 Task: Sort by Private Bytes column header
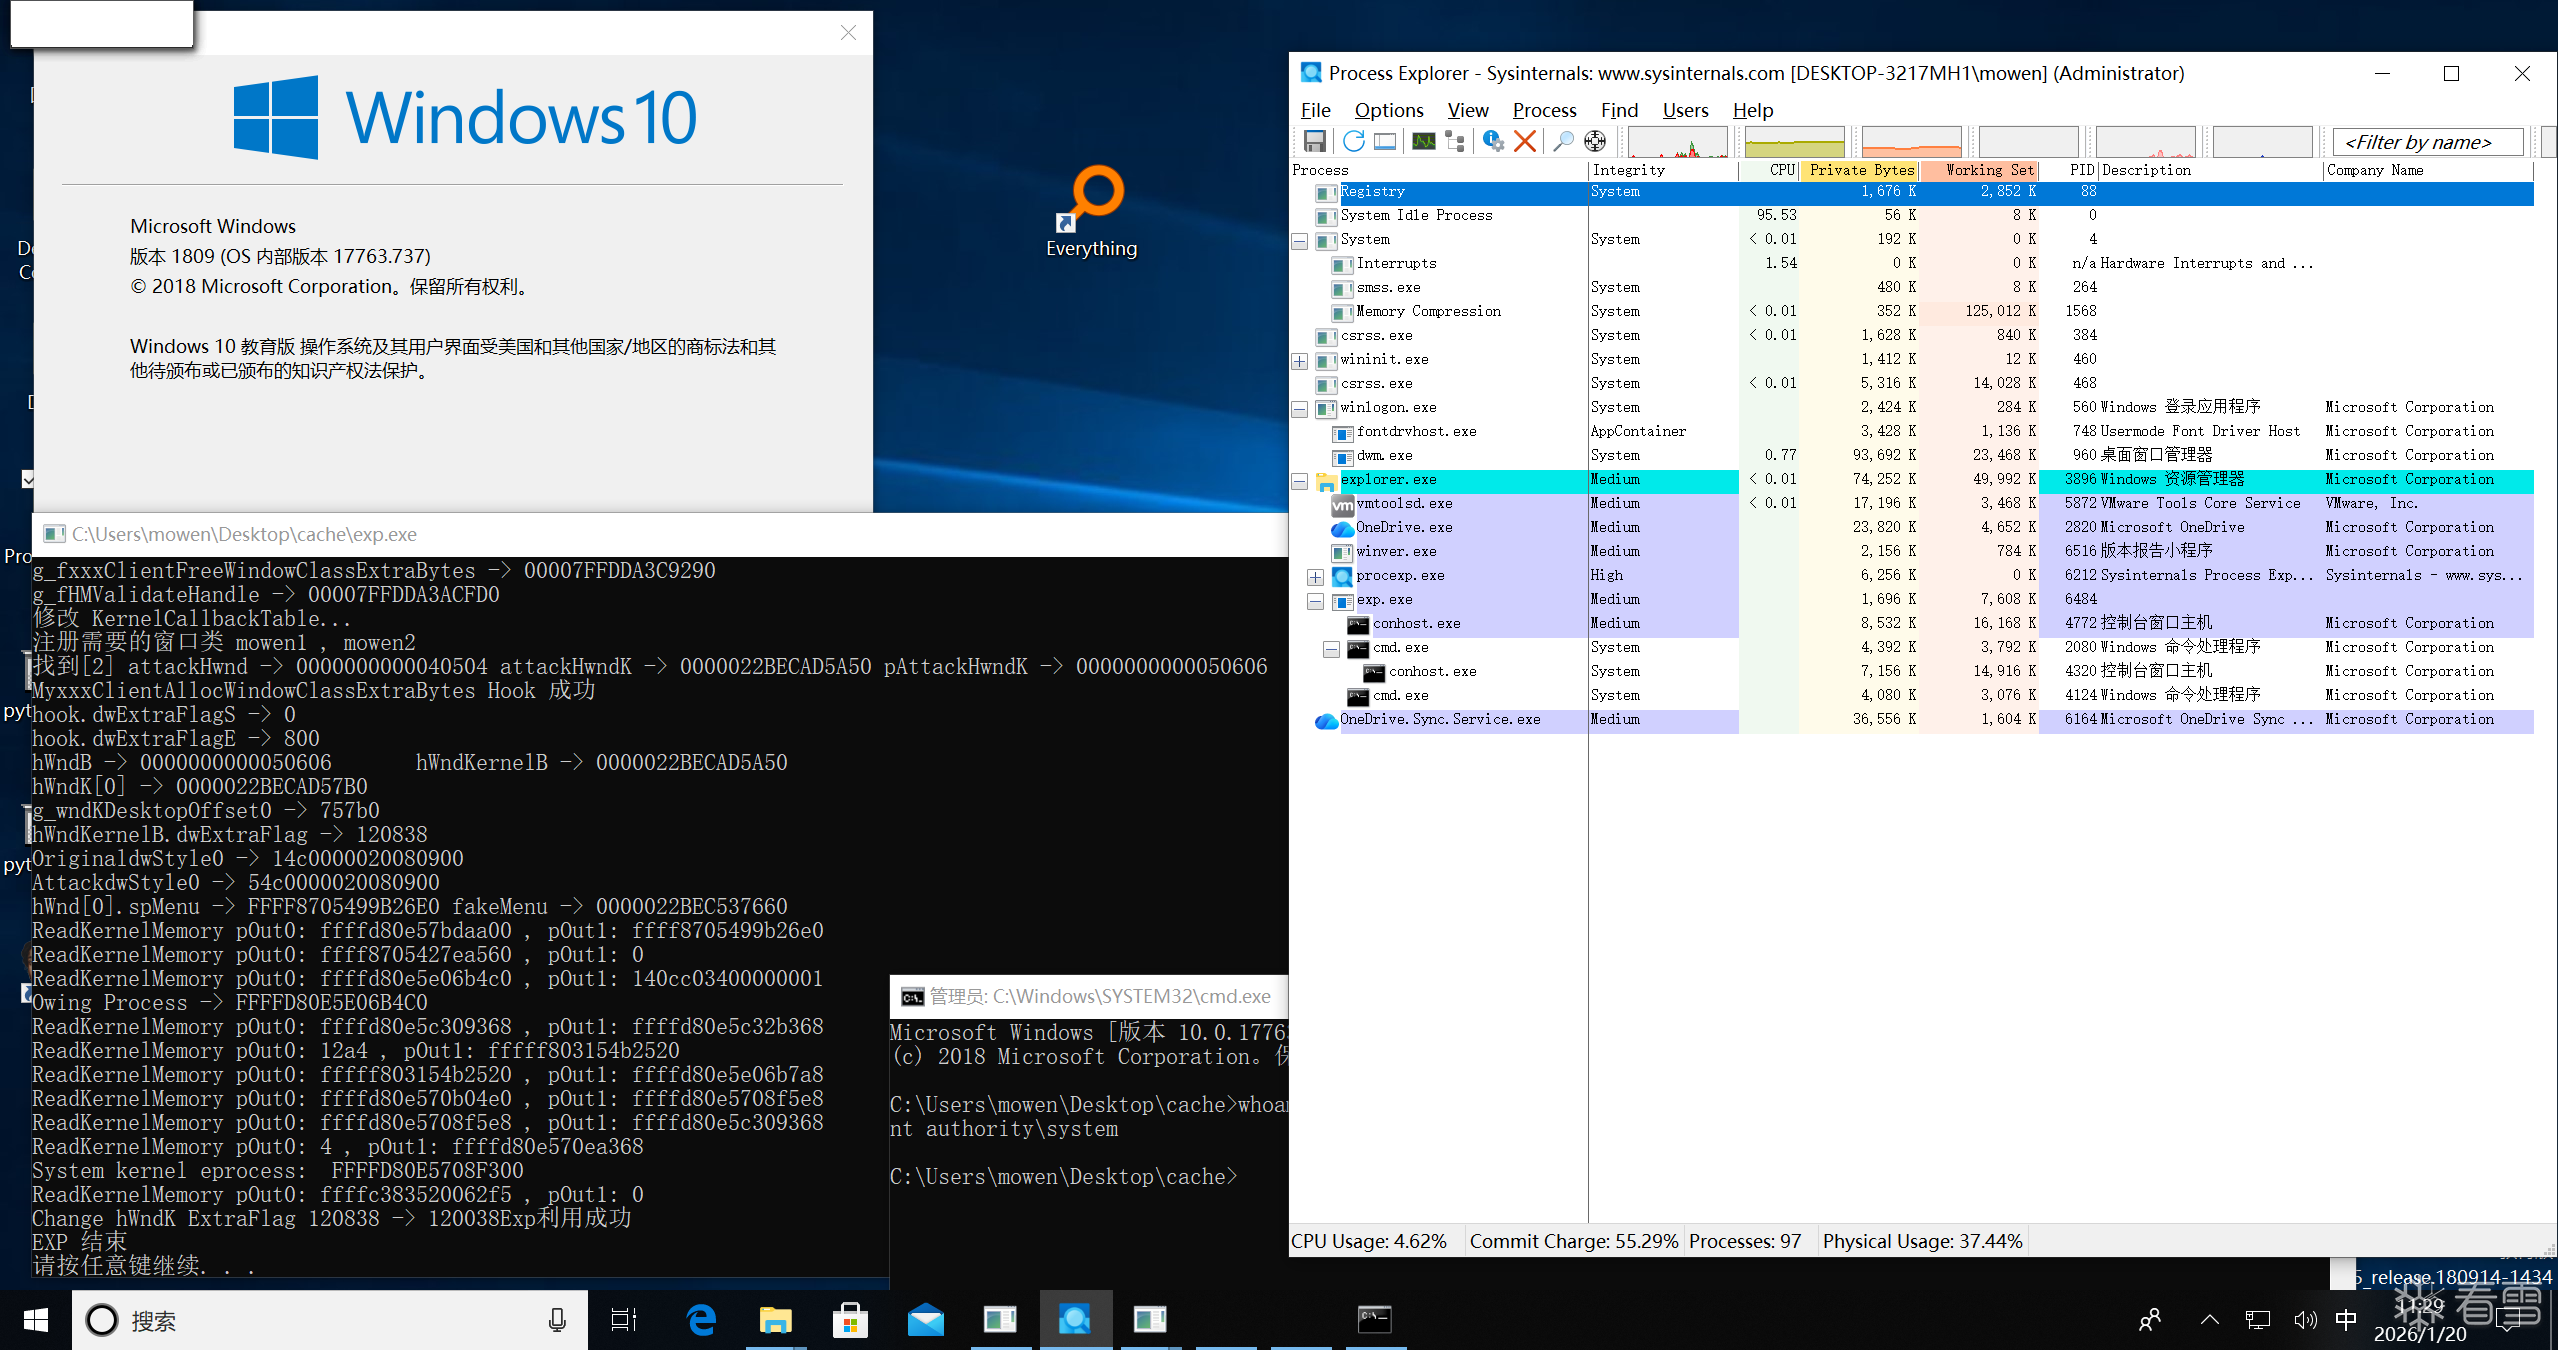1860,170
